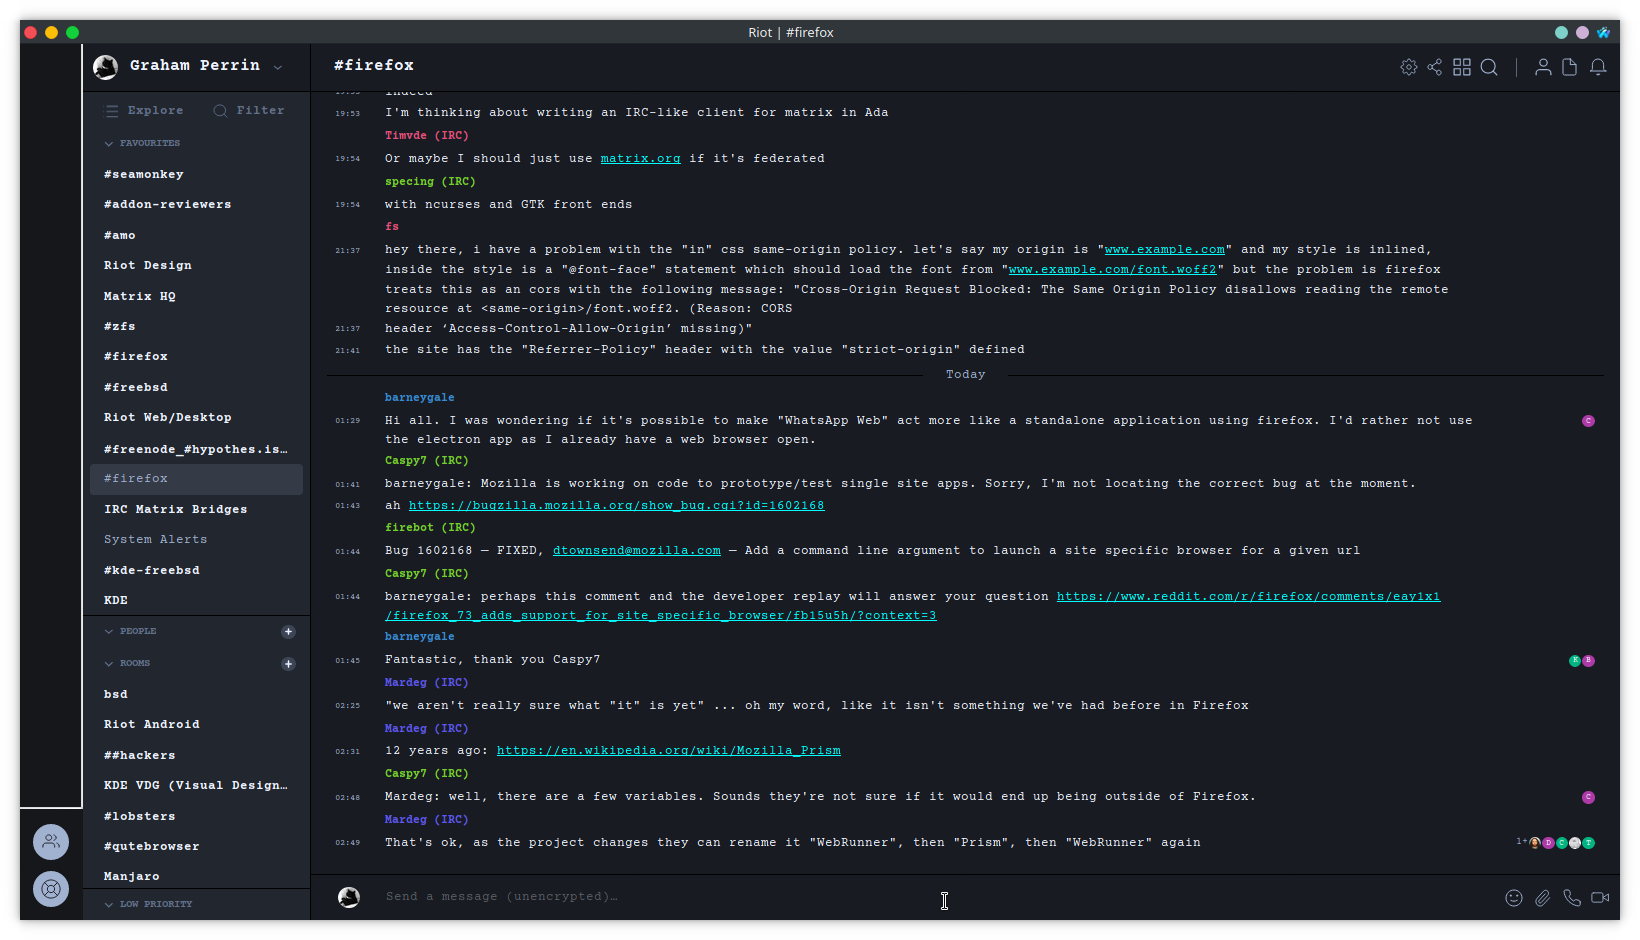The height and width of the screenshot is (940, 1640).
Task: Click the search room magnifier icon
Action: coord(1489,67)
